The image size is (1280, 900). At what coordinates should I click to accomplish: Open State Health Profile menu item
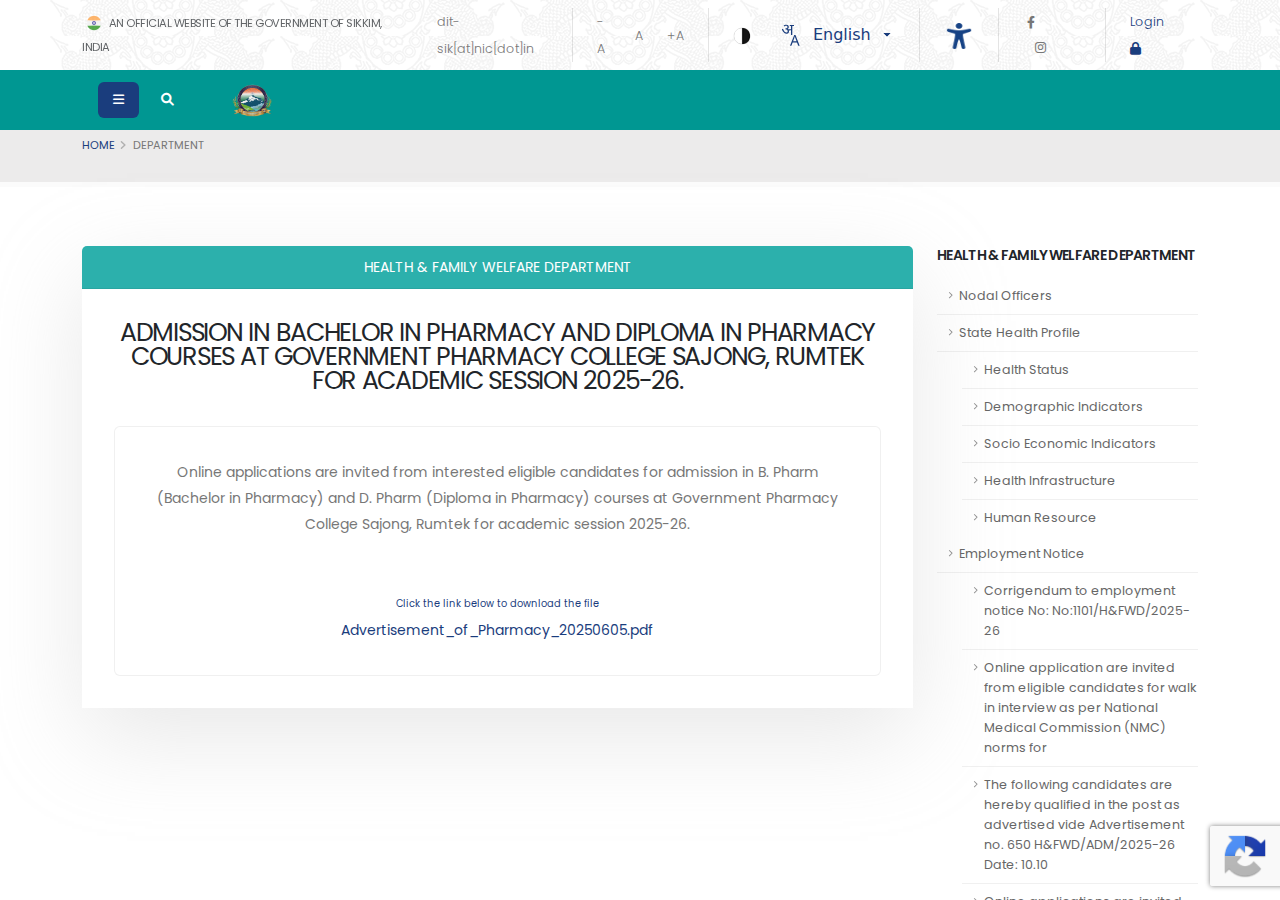pyautogui.click(x=1019, y=333)
